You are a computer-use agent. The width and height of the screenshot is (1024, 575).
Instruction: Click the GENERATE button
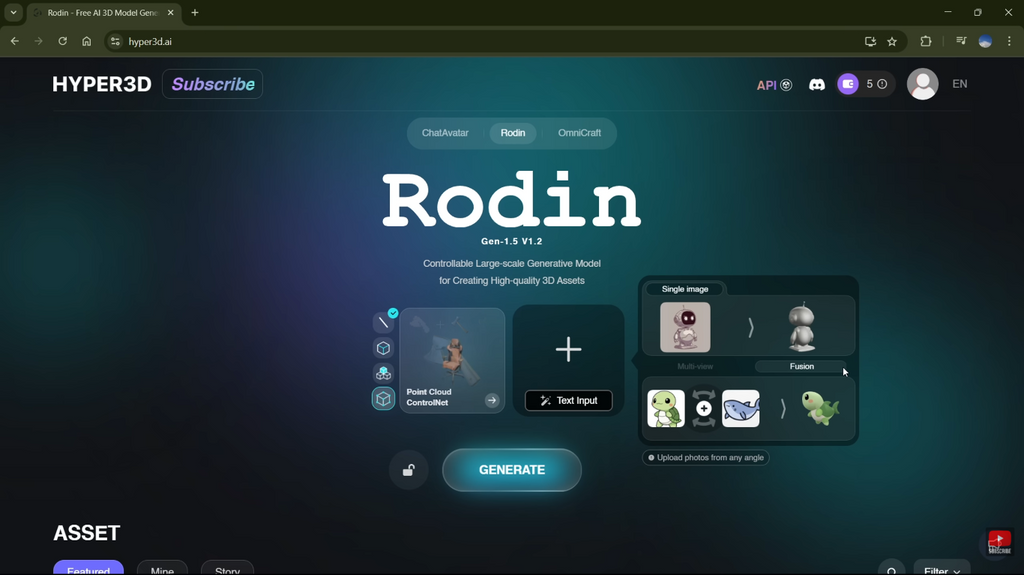512,470
